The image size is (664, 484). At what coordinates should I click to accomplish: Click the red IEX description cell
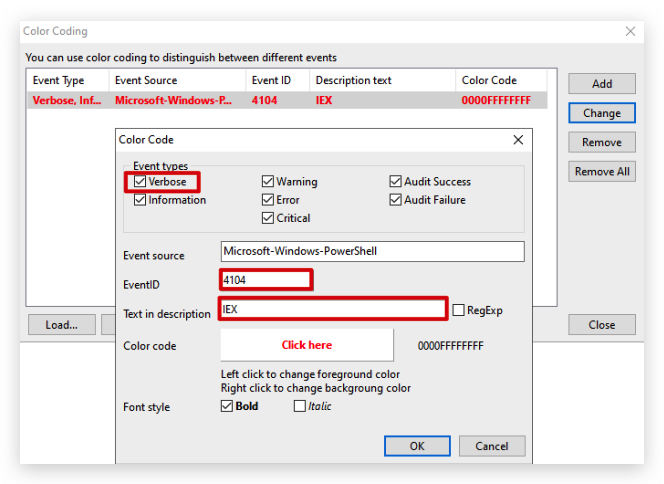[x=324, y=100]
